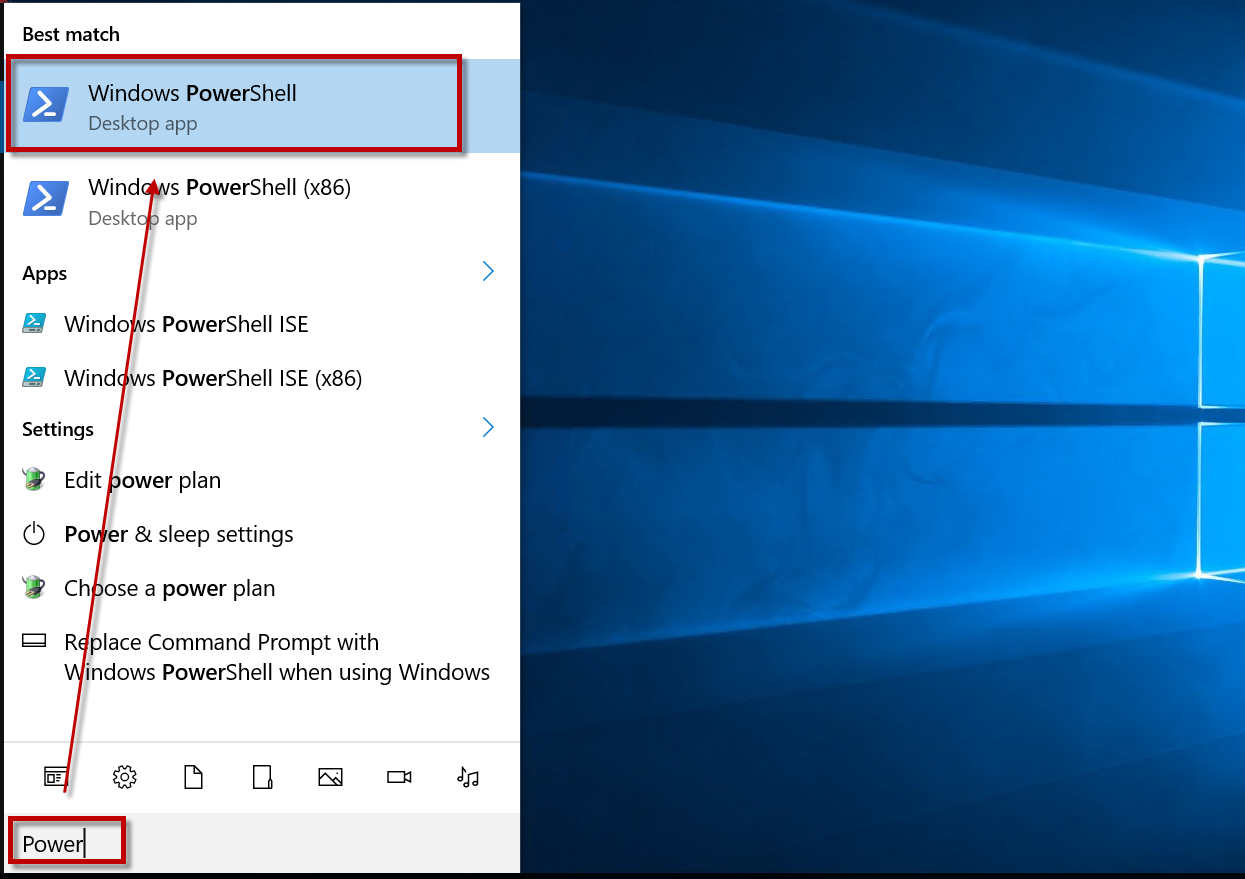Click the Windows PowerShell (x86) icon
This screenshot has width=1245, height=879.
pyautogui.click(x=46, y=200)
